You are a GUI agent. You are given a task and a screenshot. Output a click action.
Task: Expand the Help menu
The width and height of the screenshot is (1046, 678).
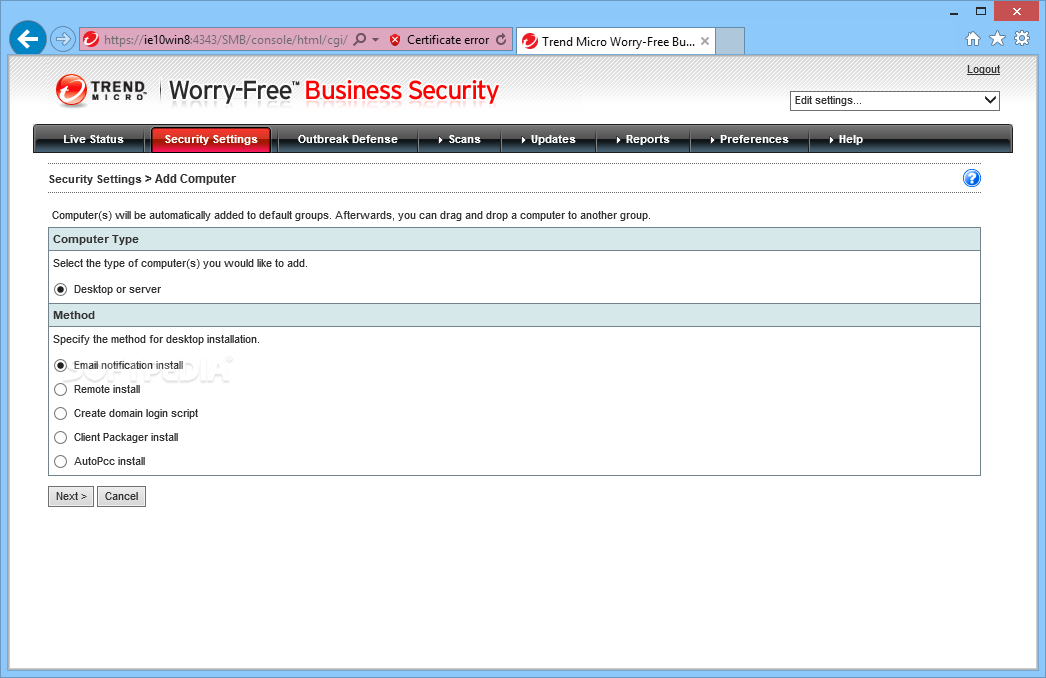point(846,139)
